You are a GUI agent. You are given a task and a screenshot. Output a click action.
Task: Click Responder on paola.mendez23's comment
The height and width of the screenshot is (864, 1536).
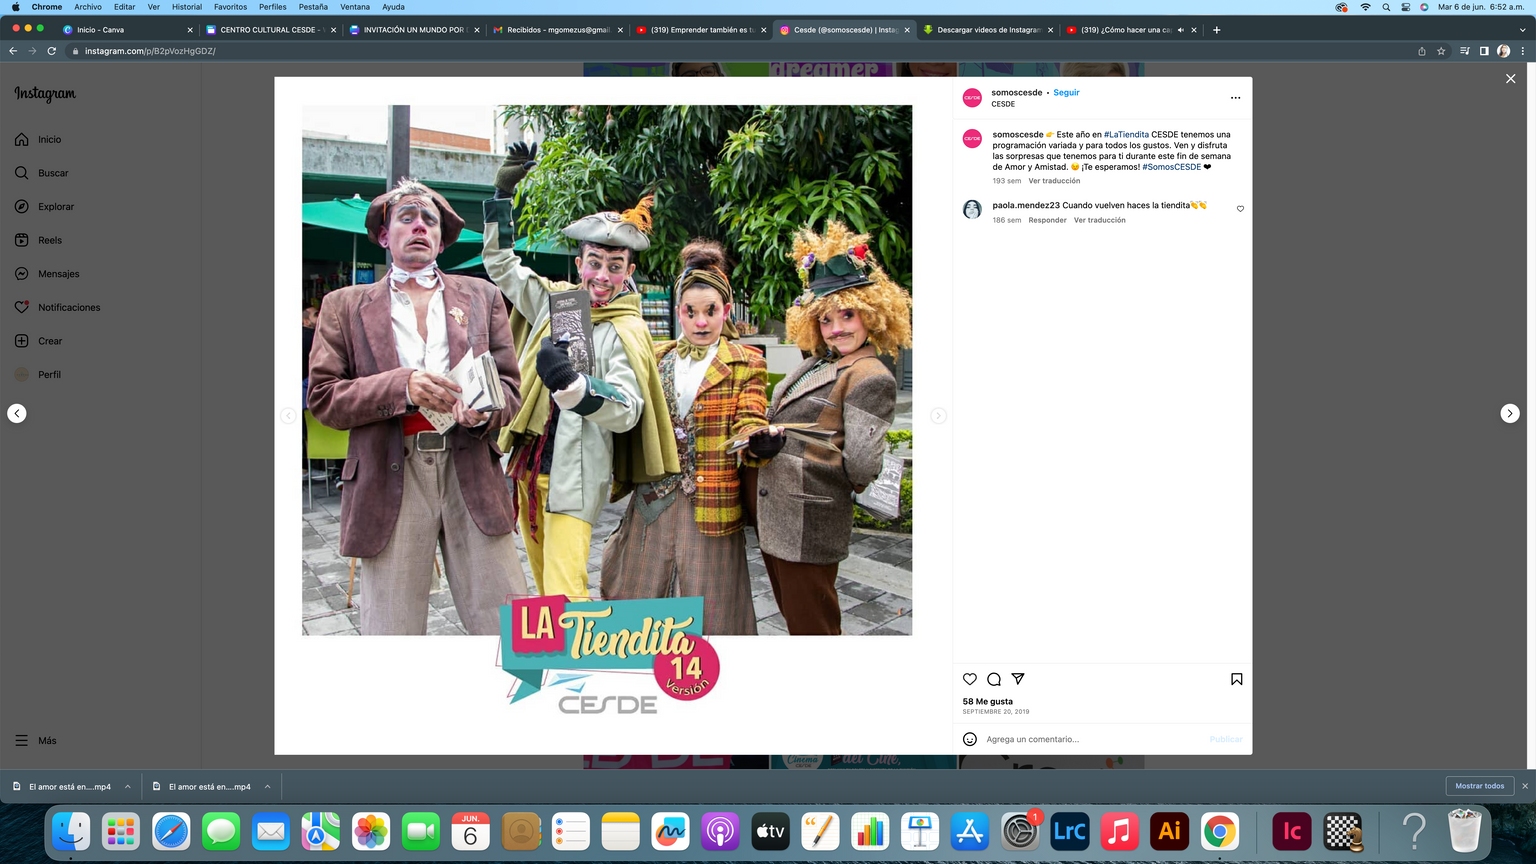click(x=1047, y=220)
